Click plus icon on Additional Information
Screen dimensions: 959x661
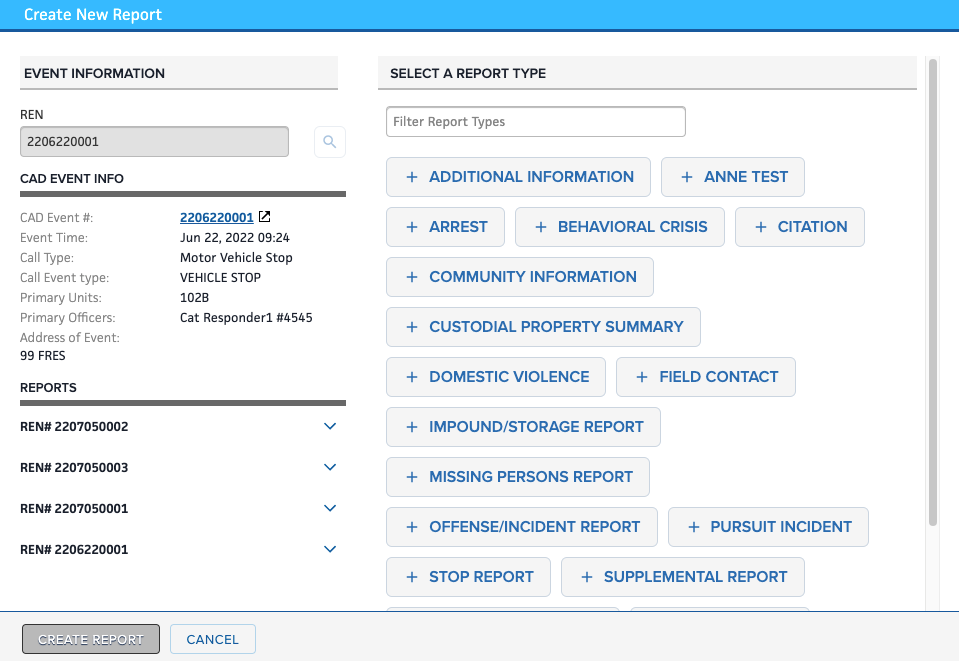411,177
